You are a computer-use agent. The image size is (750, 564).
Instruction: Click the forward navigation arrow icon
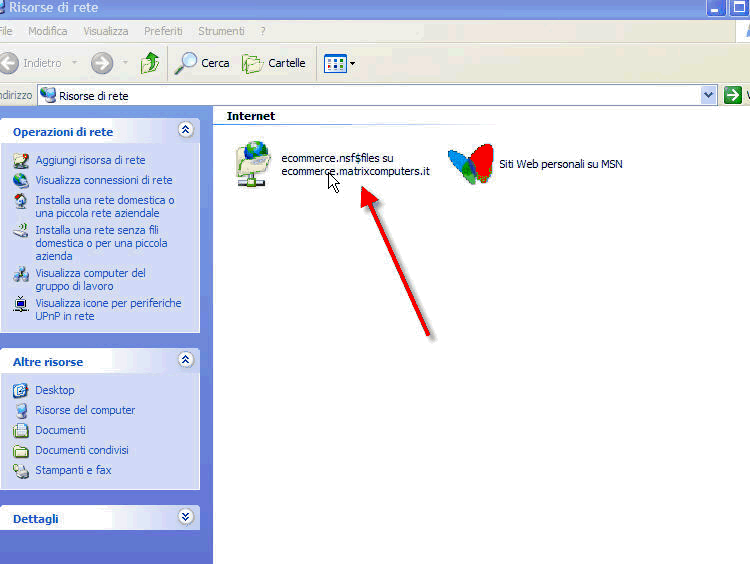pos(102,63)
